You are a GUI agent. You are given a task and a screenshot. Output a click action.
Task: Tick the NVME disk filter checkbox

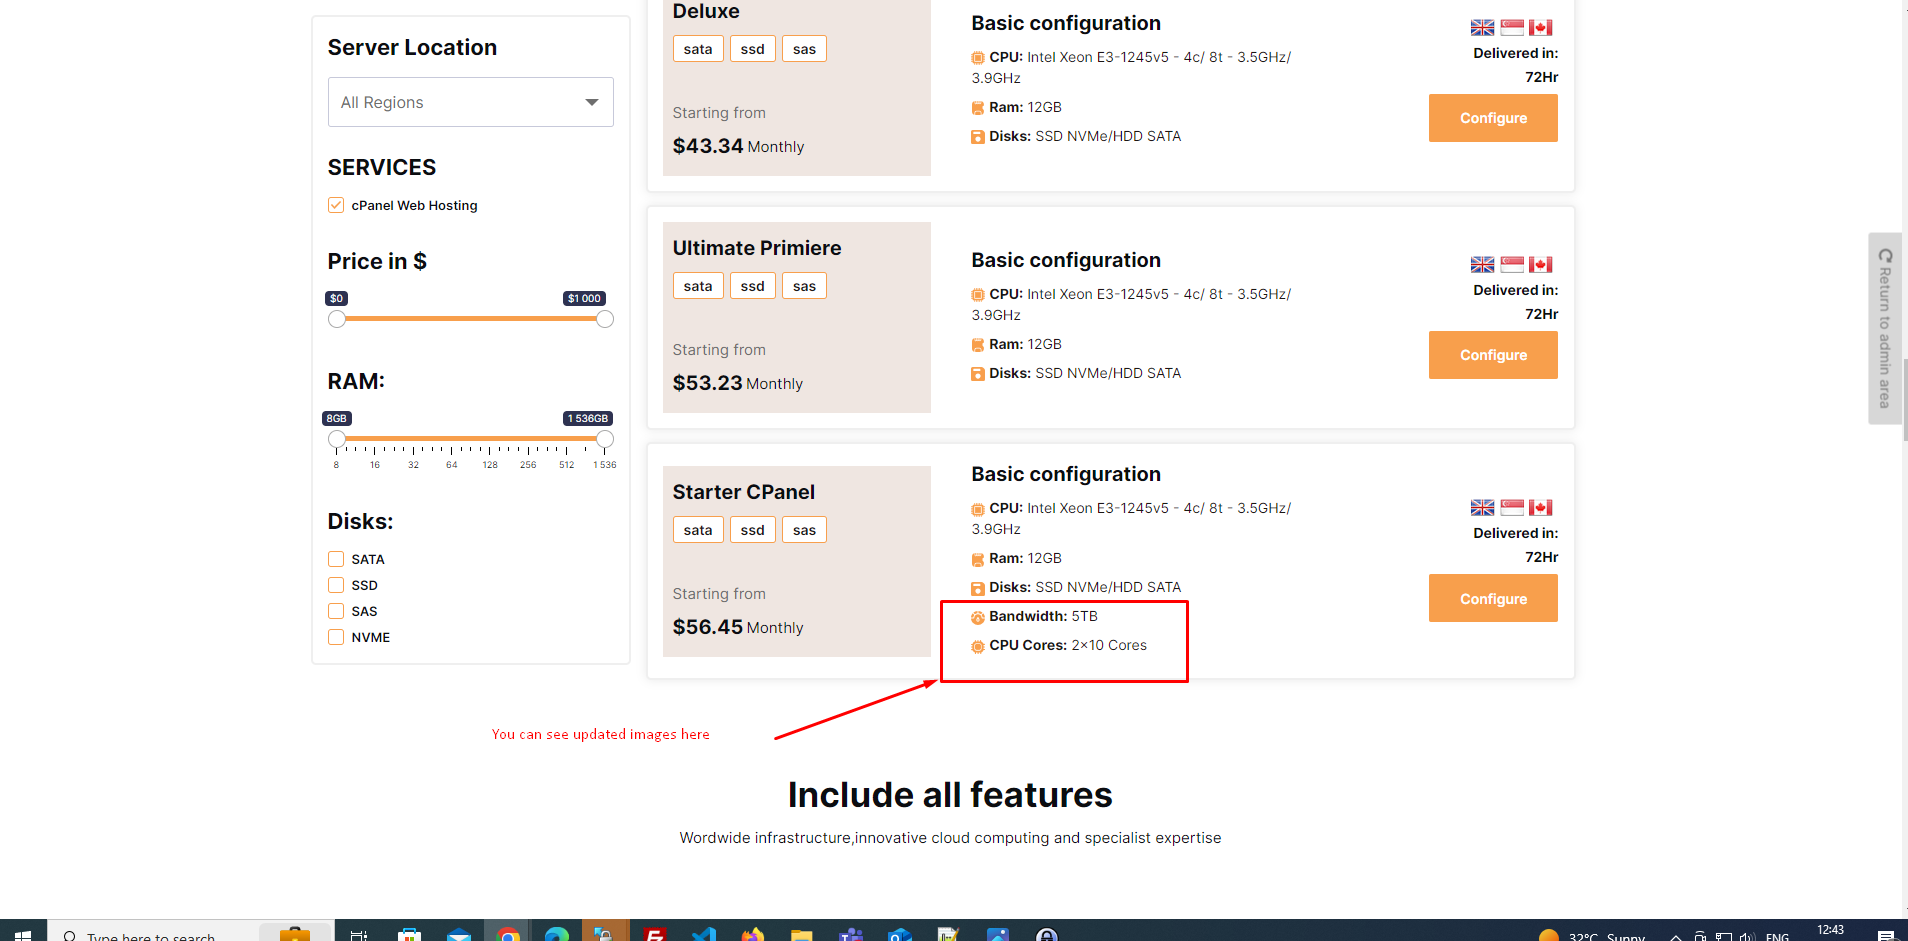point(336,637)
